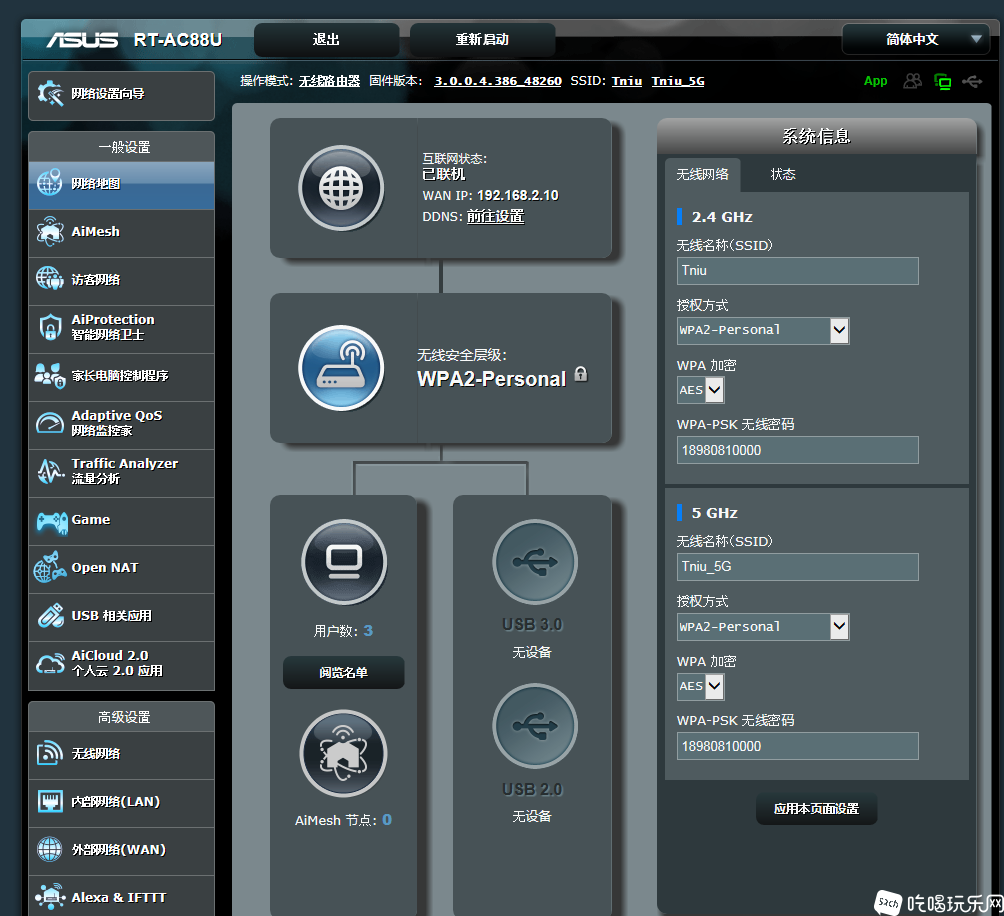Viewport: 1004px width, 916px height.
Task: Click the Tniu_5G SSID link
Action: pos(678,81)
